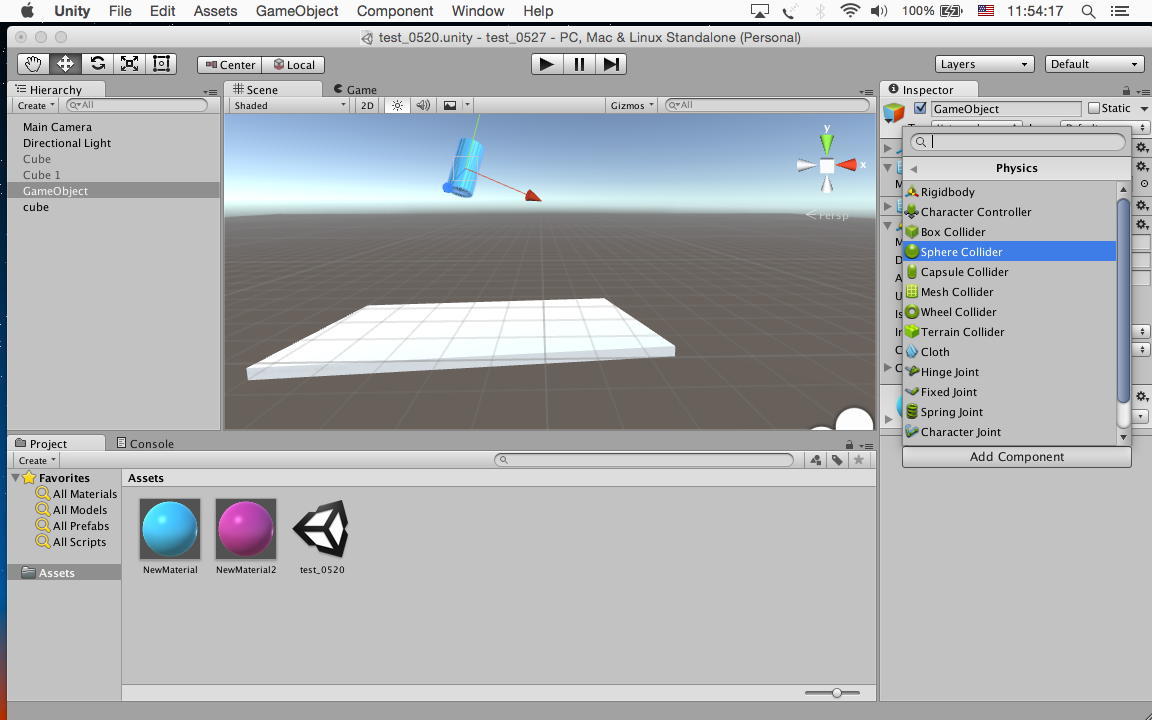
Task: Open the Component menu
Action: [395, 11]
